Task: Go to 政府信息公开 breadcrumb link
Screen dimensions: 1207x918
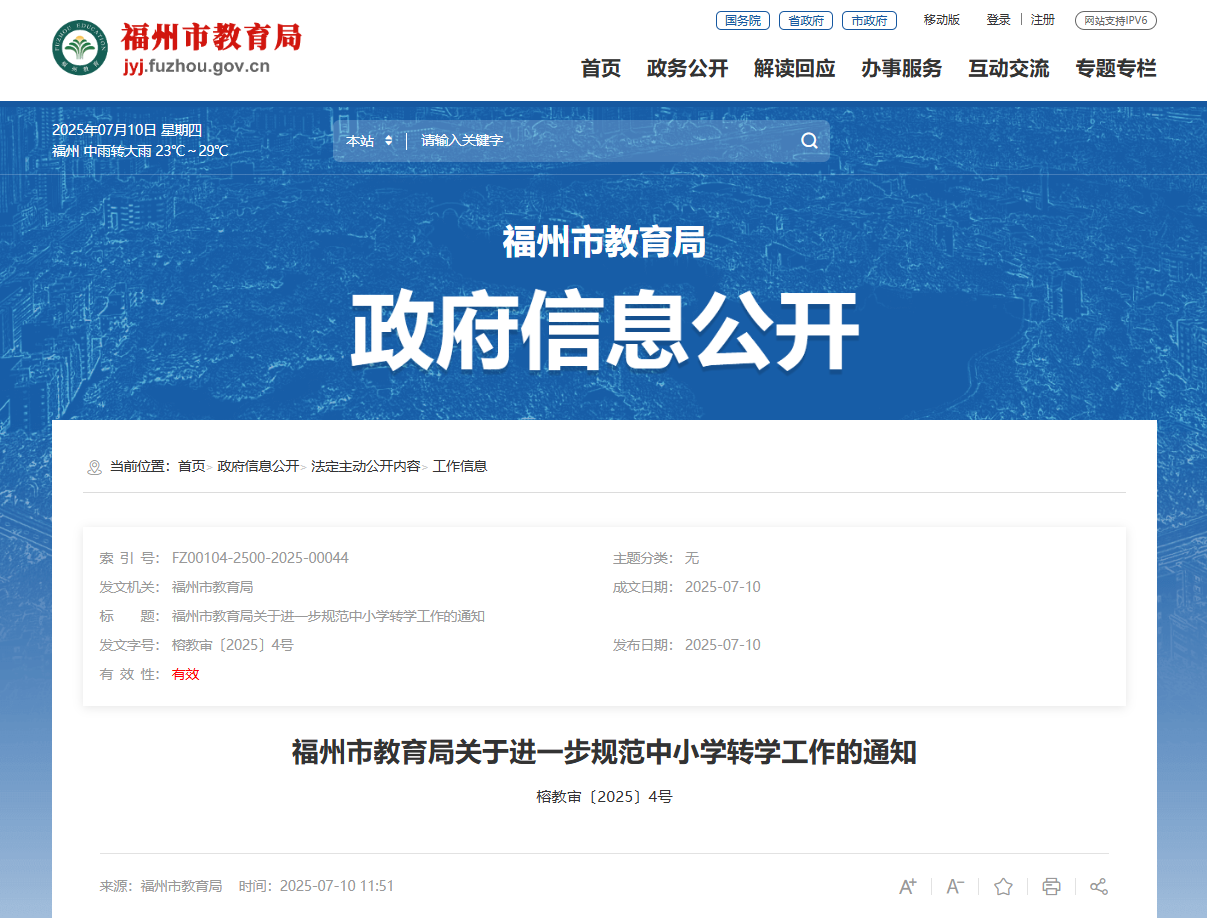Action: (x=258, y=466)
